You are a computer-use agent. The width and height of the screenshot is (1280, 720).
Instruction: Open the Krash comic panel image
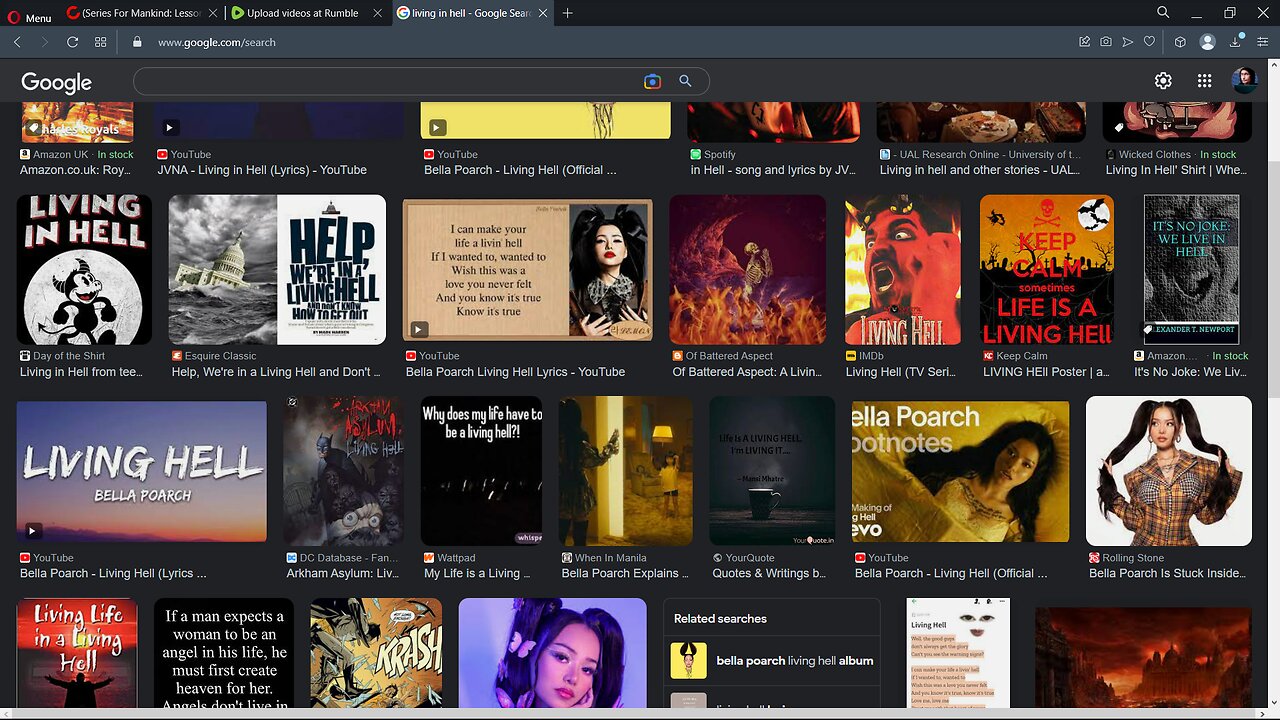coord(376,654)
